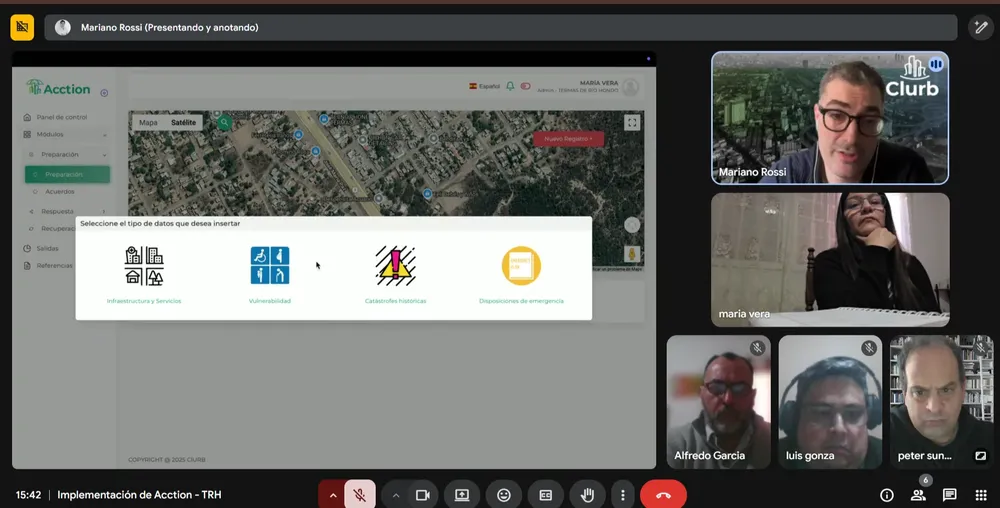1000x508 pixels.
Task: Pick the Catástrofes históricas warning icon
Action: coord(395,266)
